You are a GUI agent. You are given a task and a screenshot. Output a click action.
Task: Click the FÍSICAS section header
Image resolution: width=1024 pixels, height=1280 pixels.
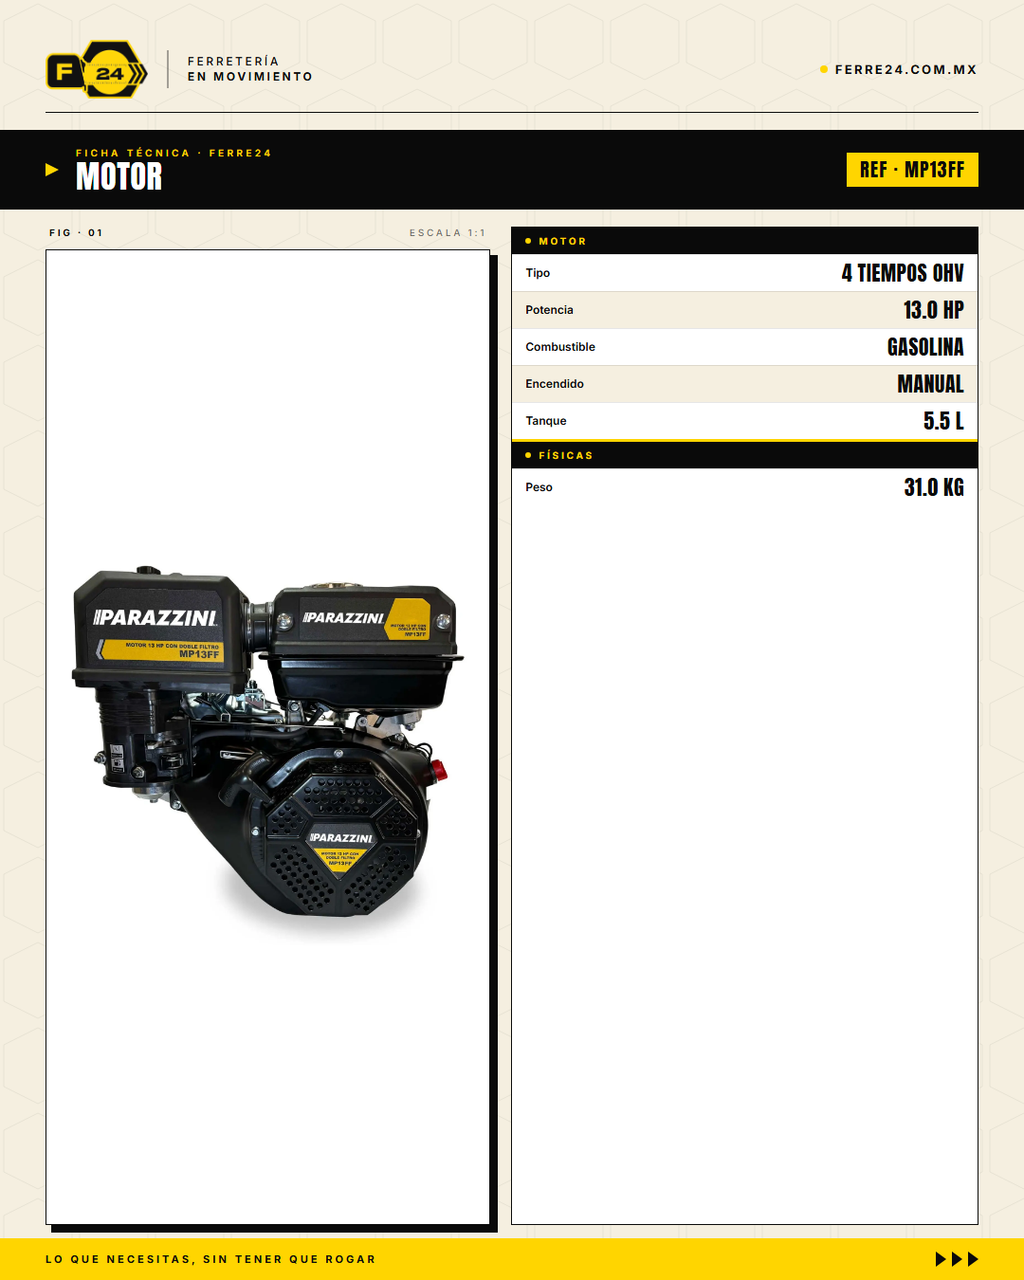[744, 455]
